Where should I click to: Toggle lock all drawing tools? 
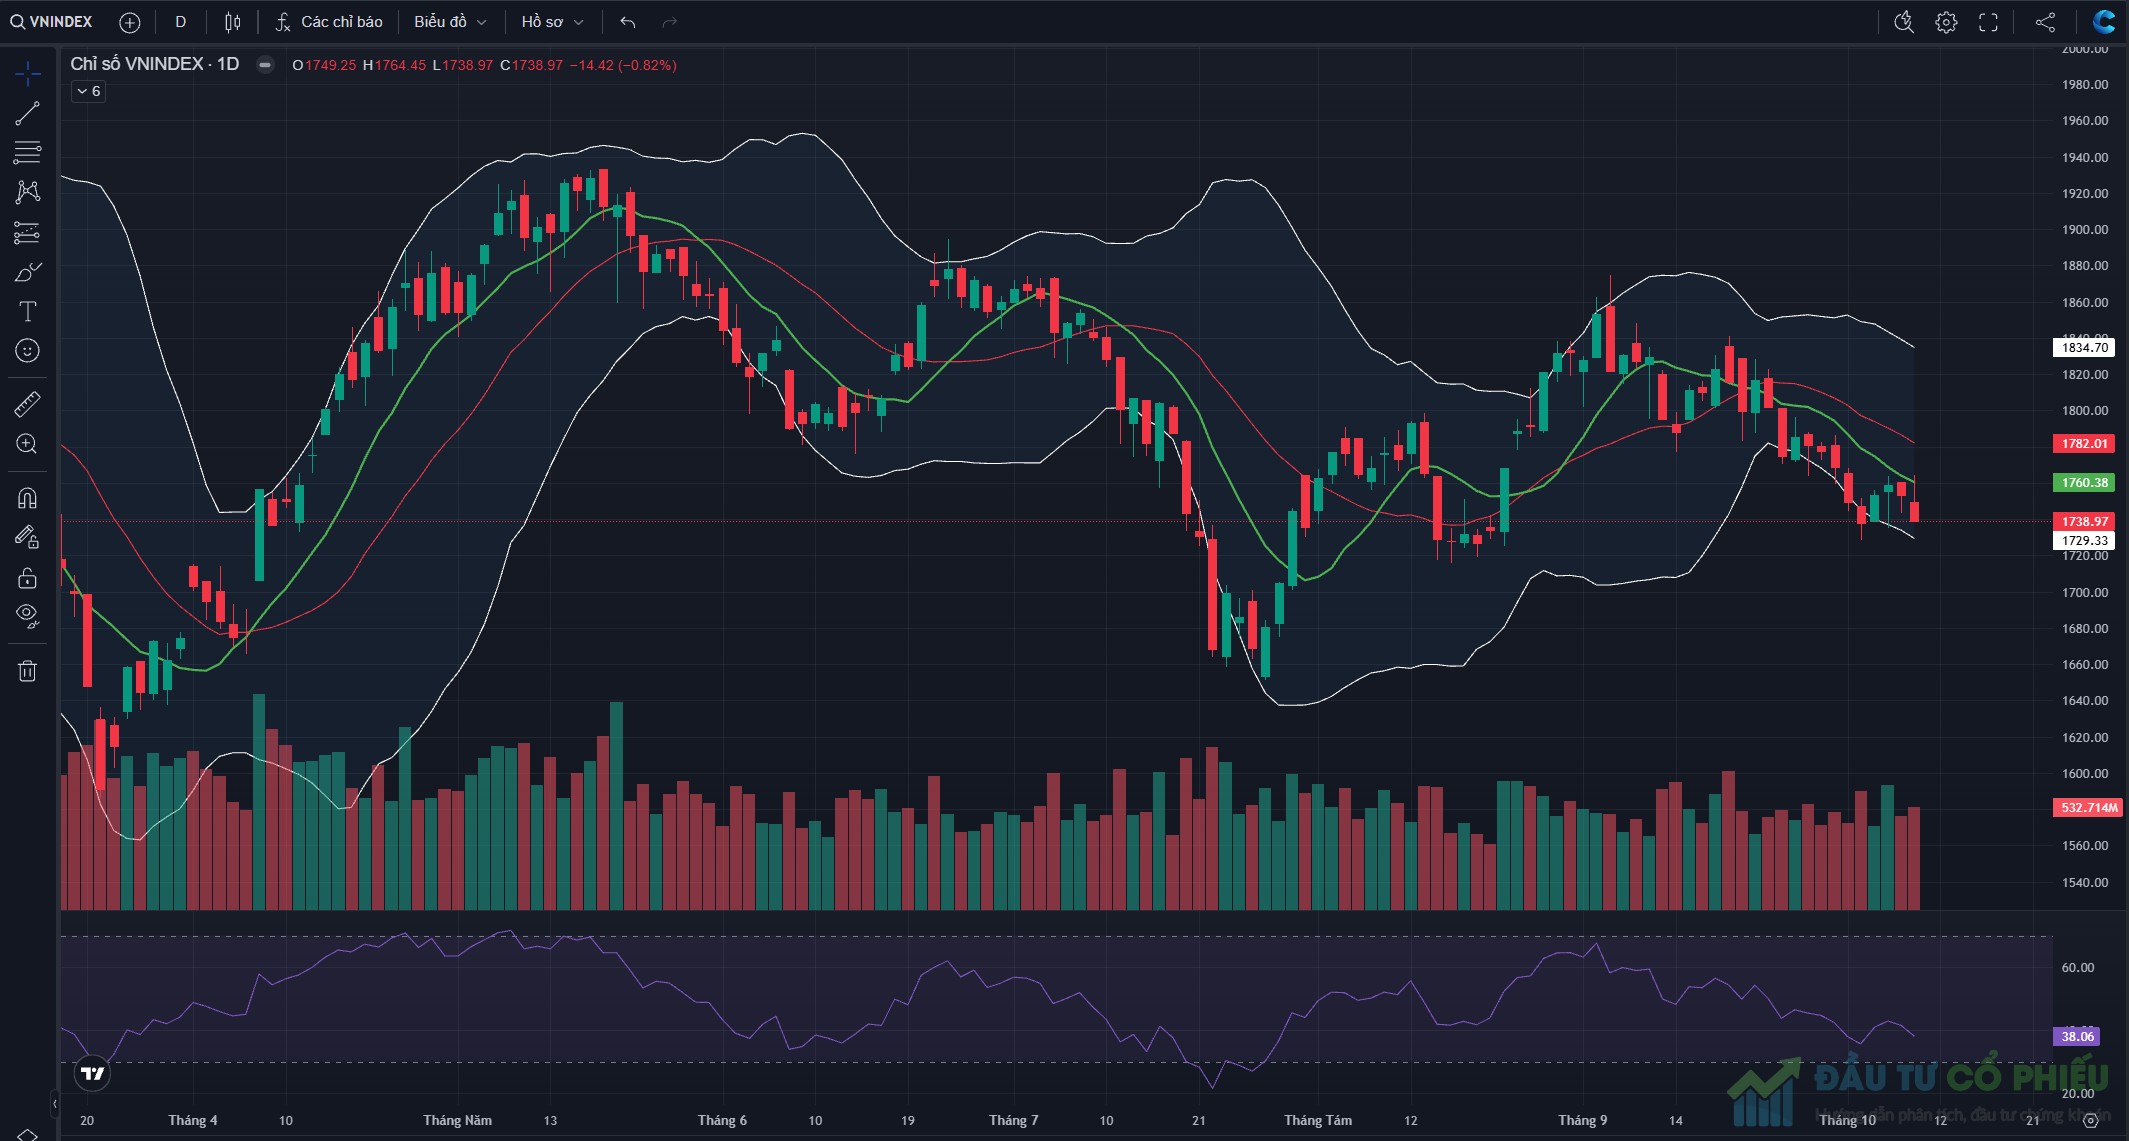28,578
